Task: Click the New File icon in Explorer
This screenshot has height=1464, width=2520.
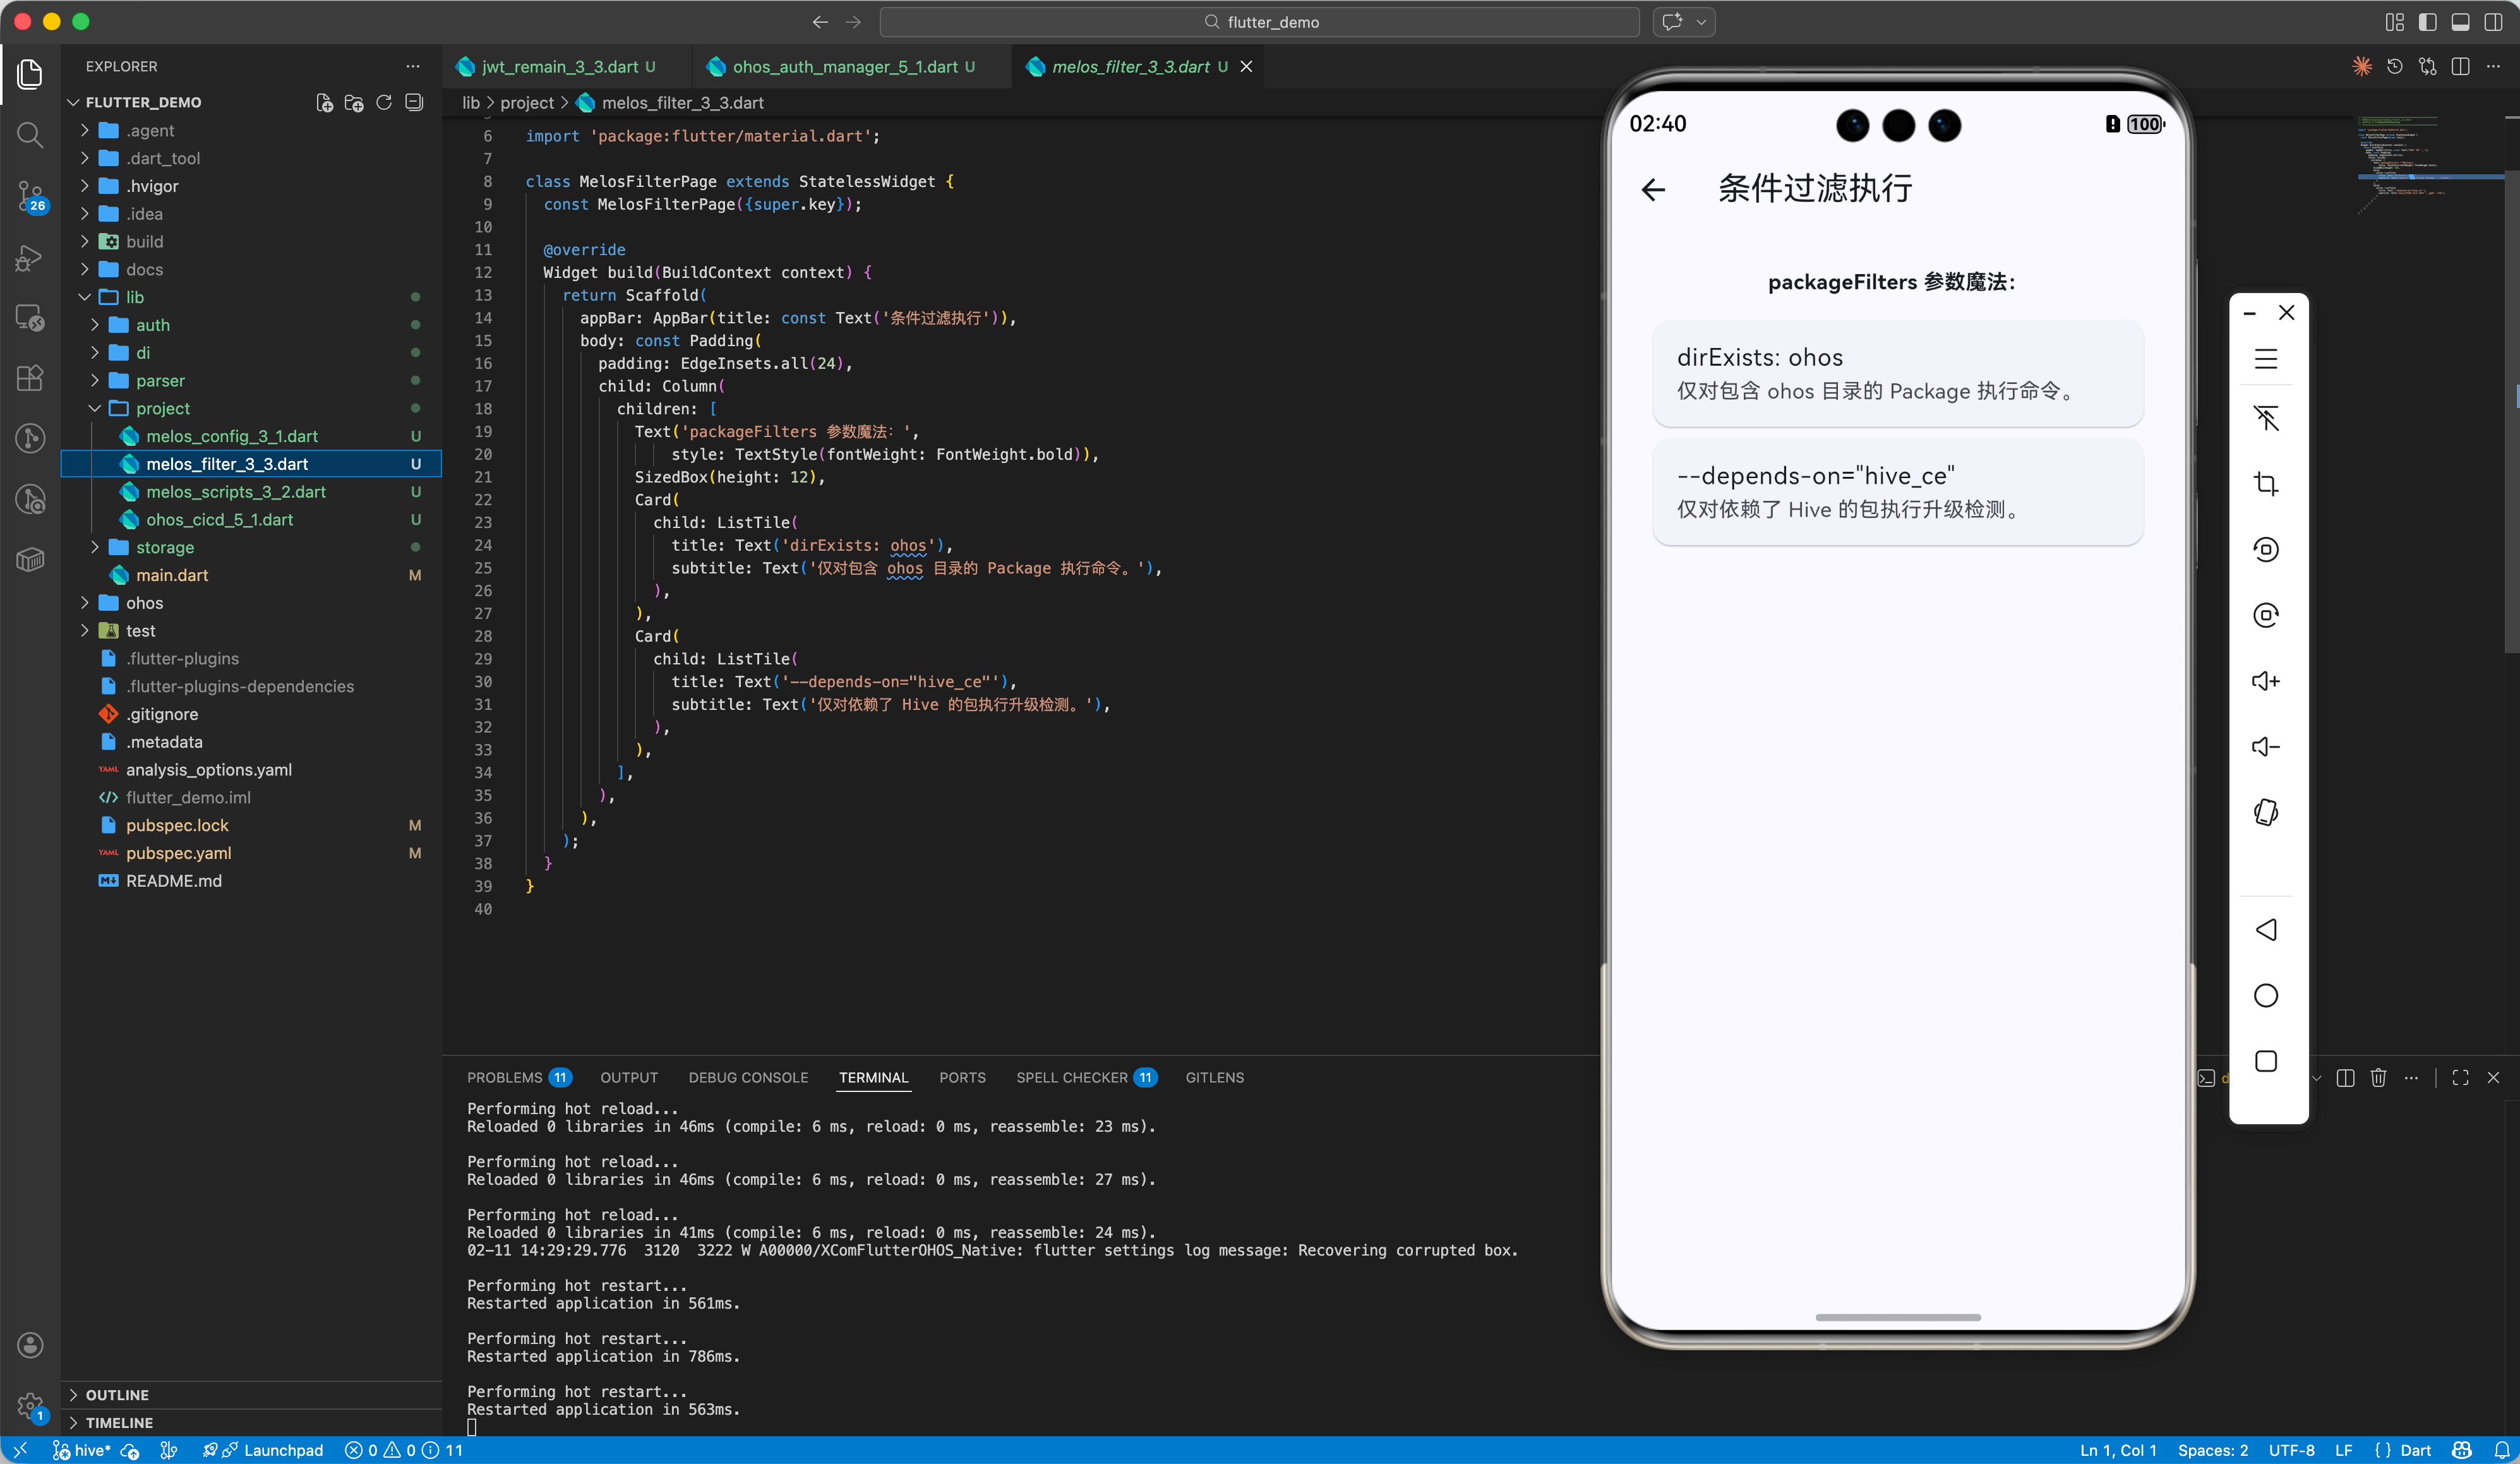Action: (324, 102)
